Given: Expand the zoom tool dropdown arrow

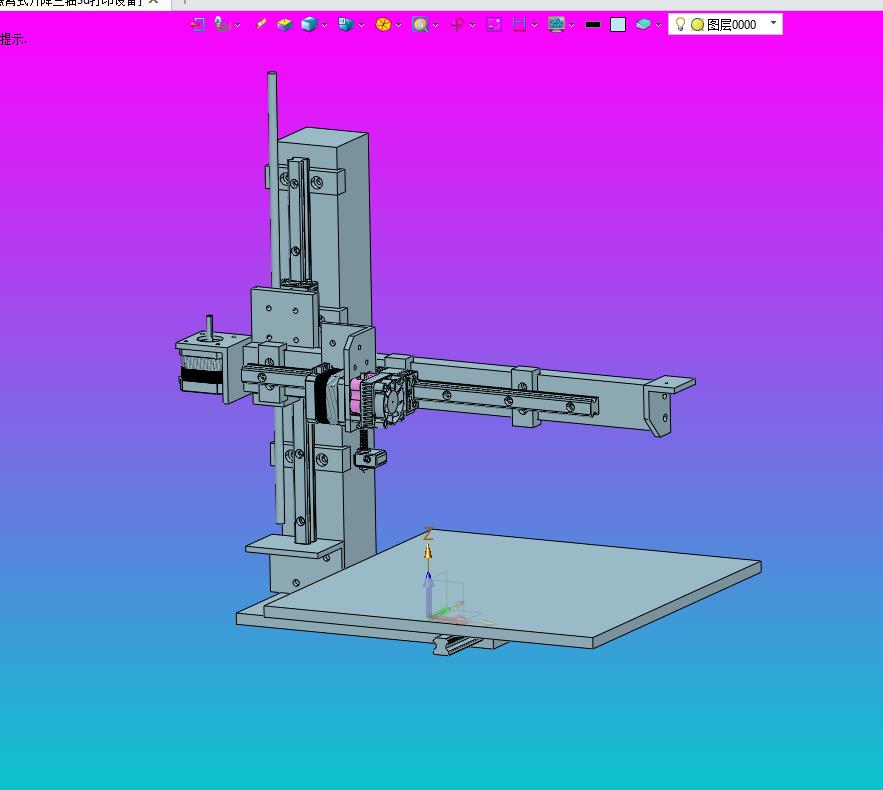Looking at the screenshot, I should [435, 25].
